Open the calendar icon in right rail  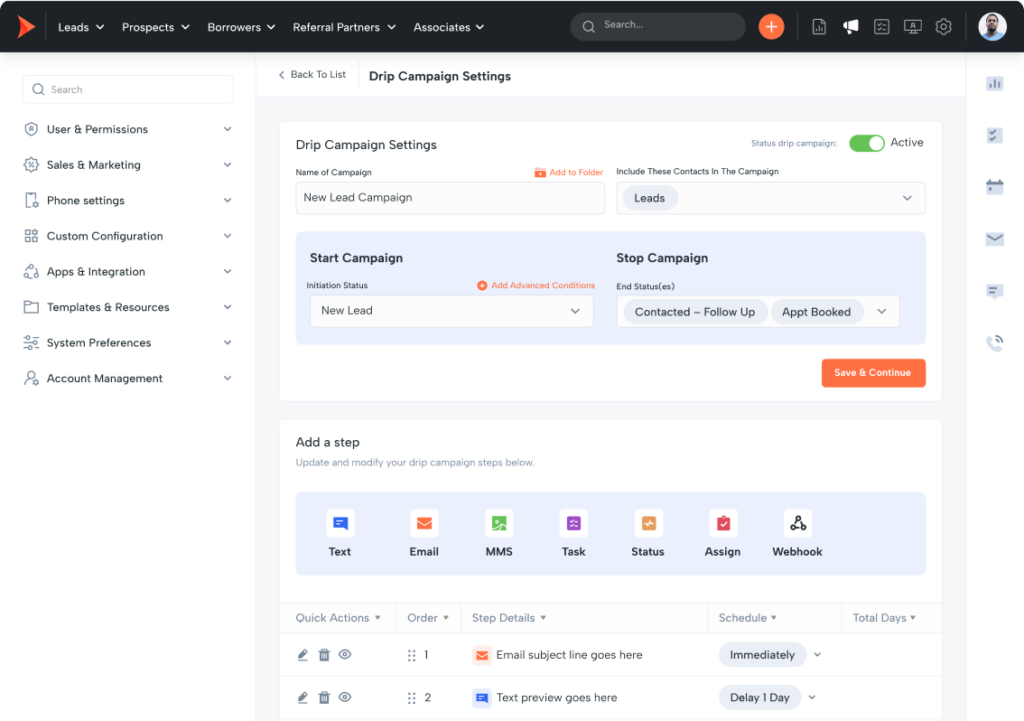coord(995,187)
